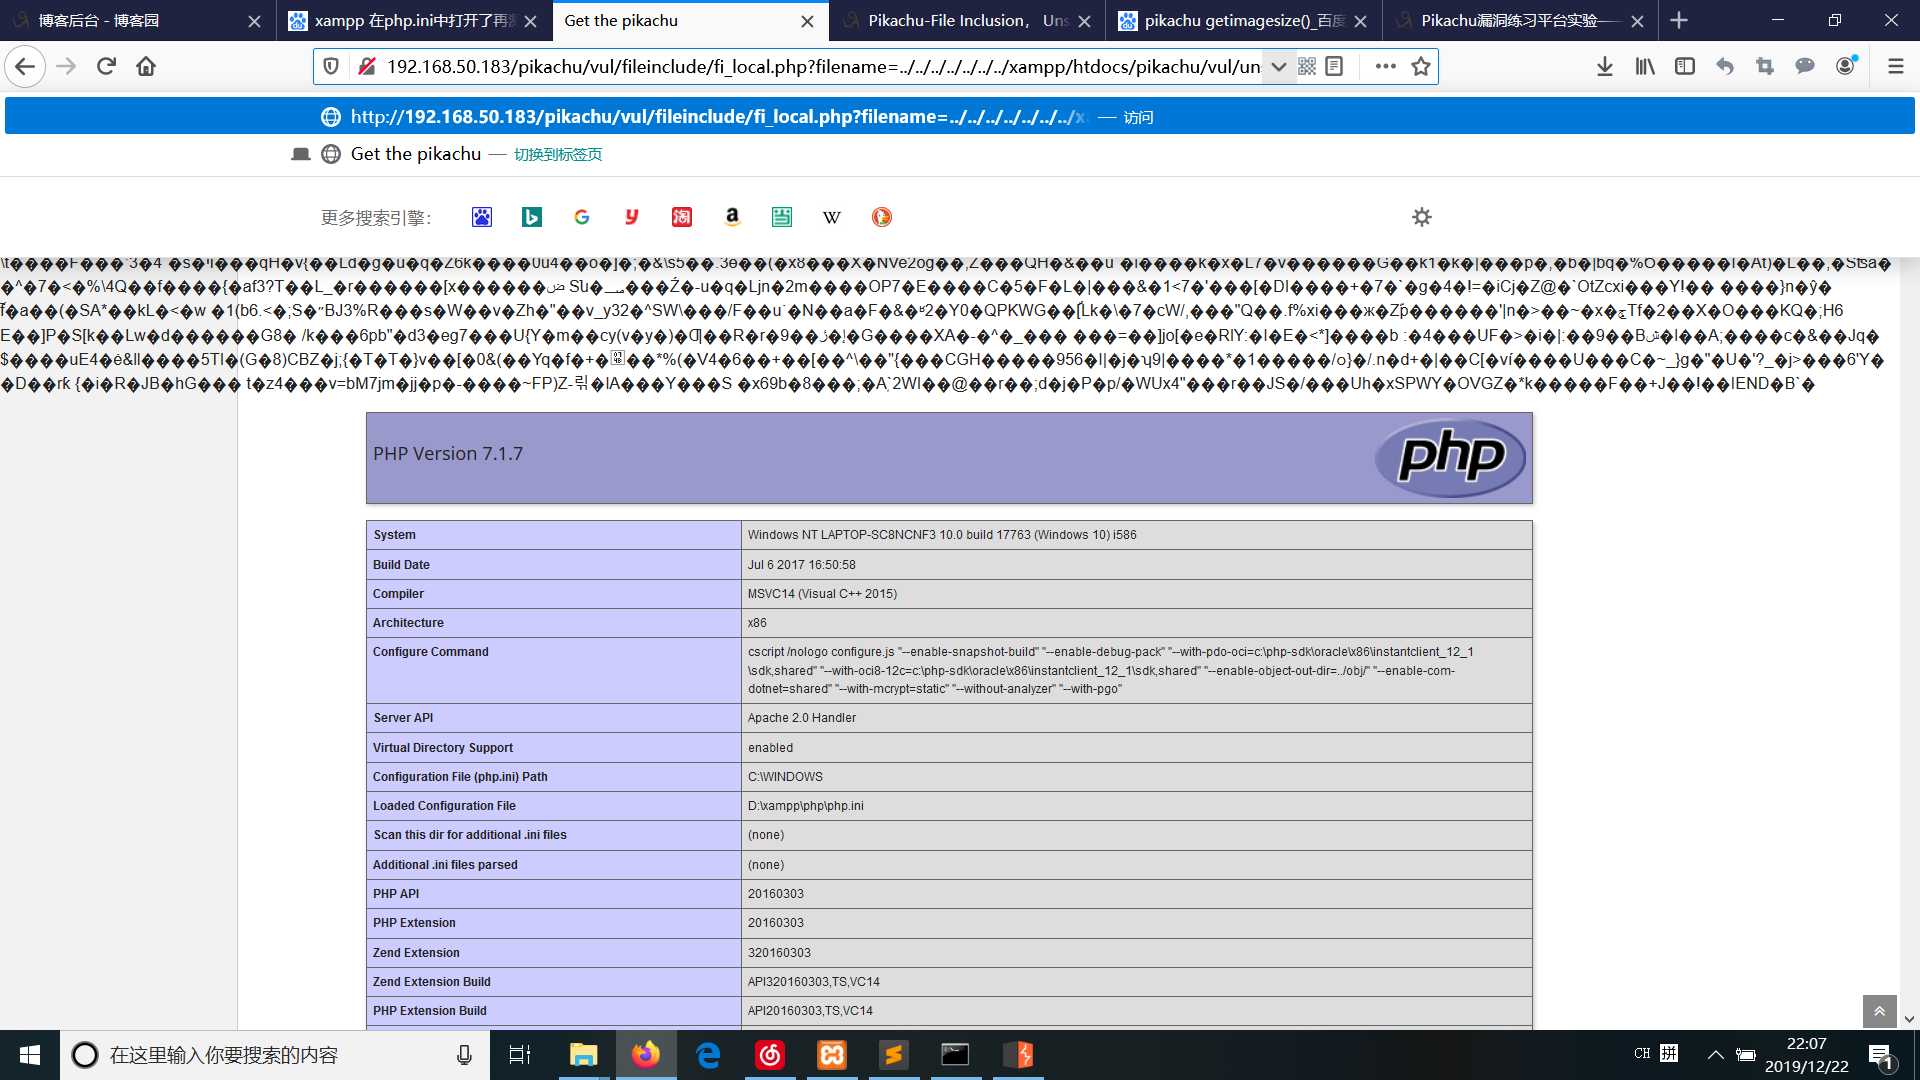Choose 切换到标签页 for Get the pikachu

tap(558, 155)
